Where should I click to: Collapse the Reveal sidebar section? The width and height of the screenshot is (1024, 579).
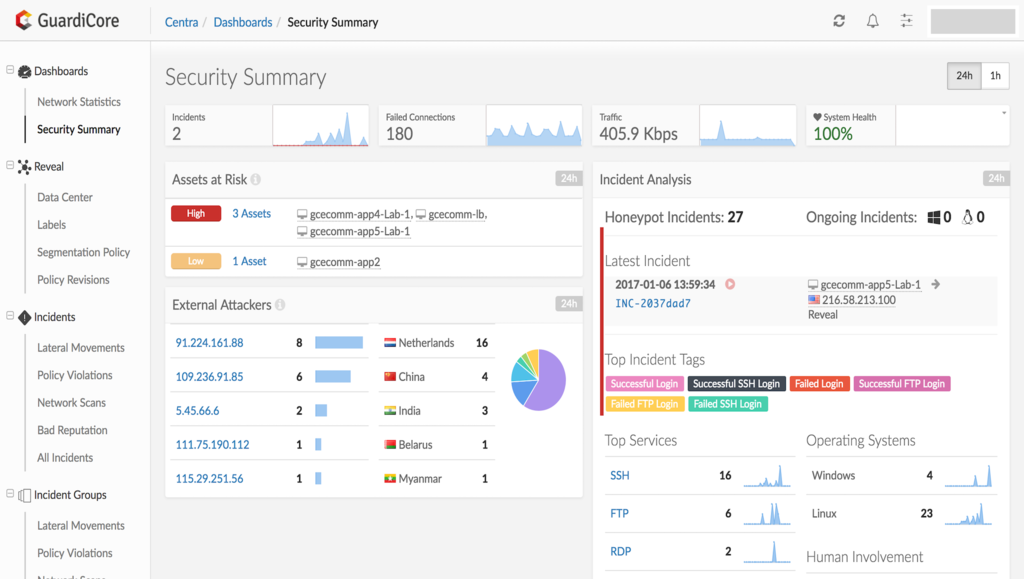[x=10, y=165]
